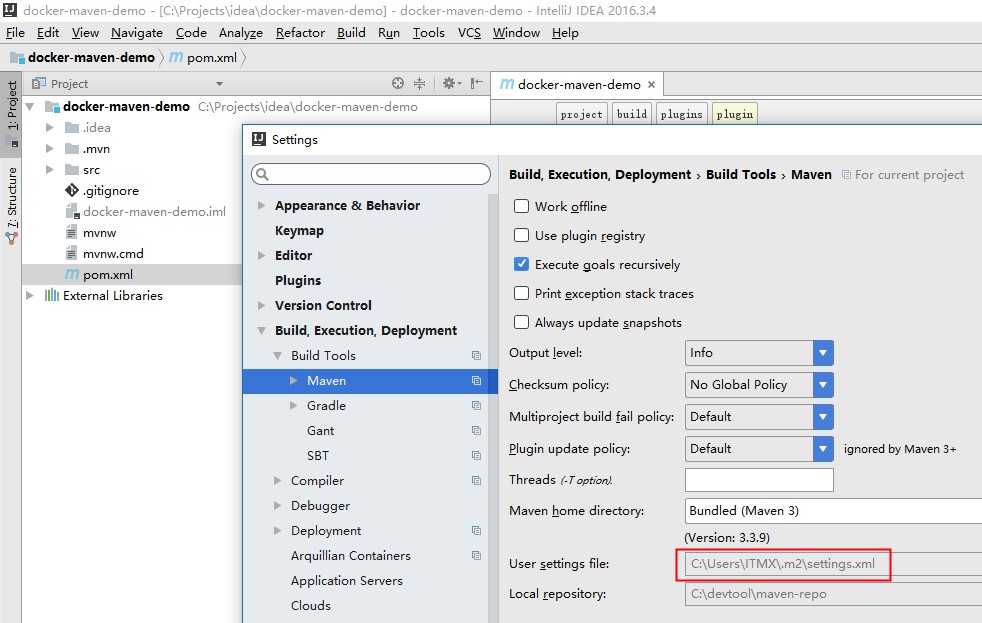Expand the Appearance & Behavior settings section
Image resolution: width=982 pixels, height=623 pixels.
262,206
